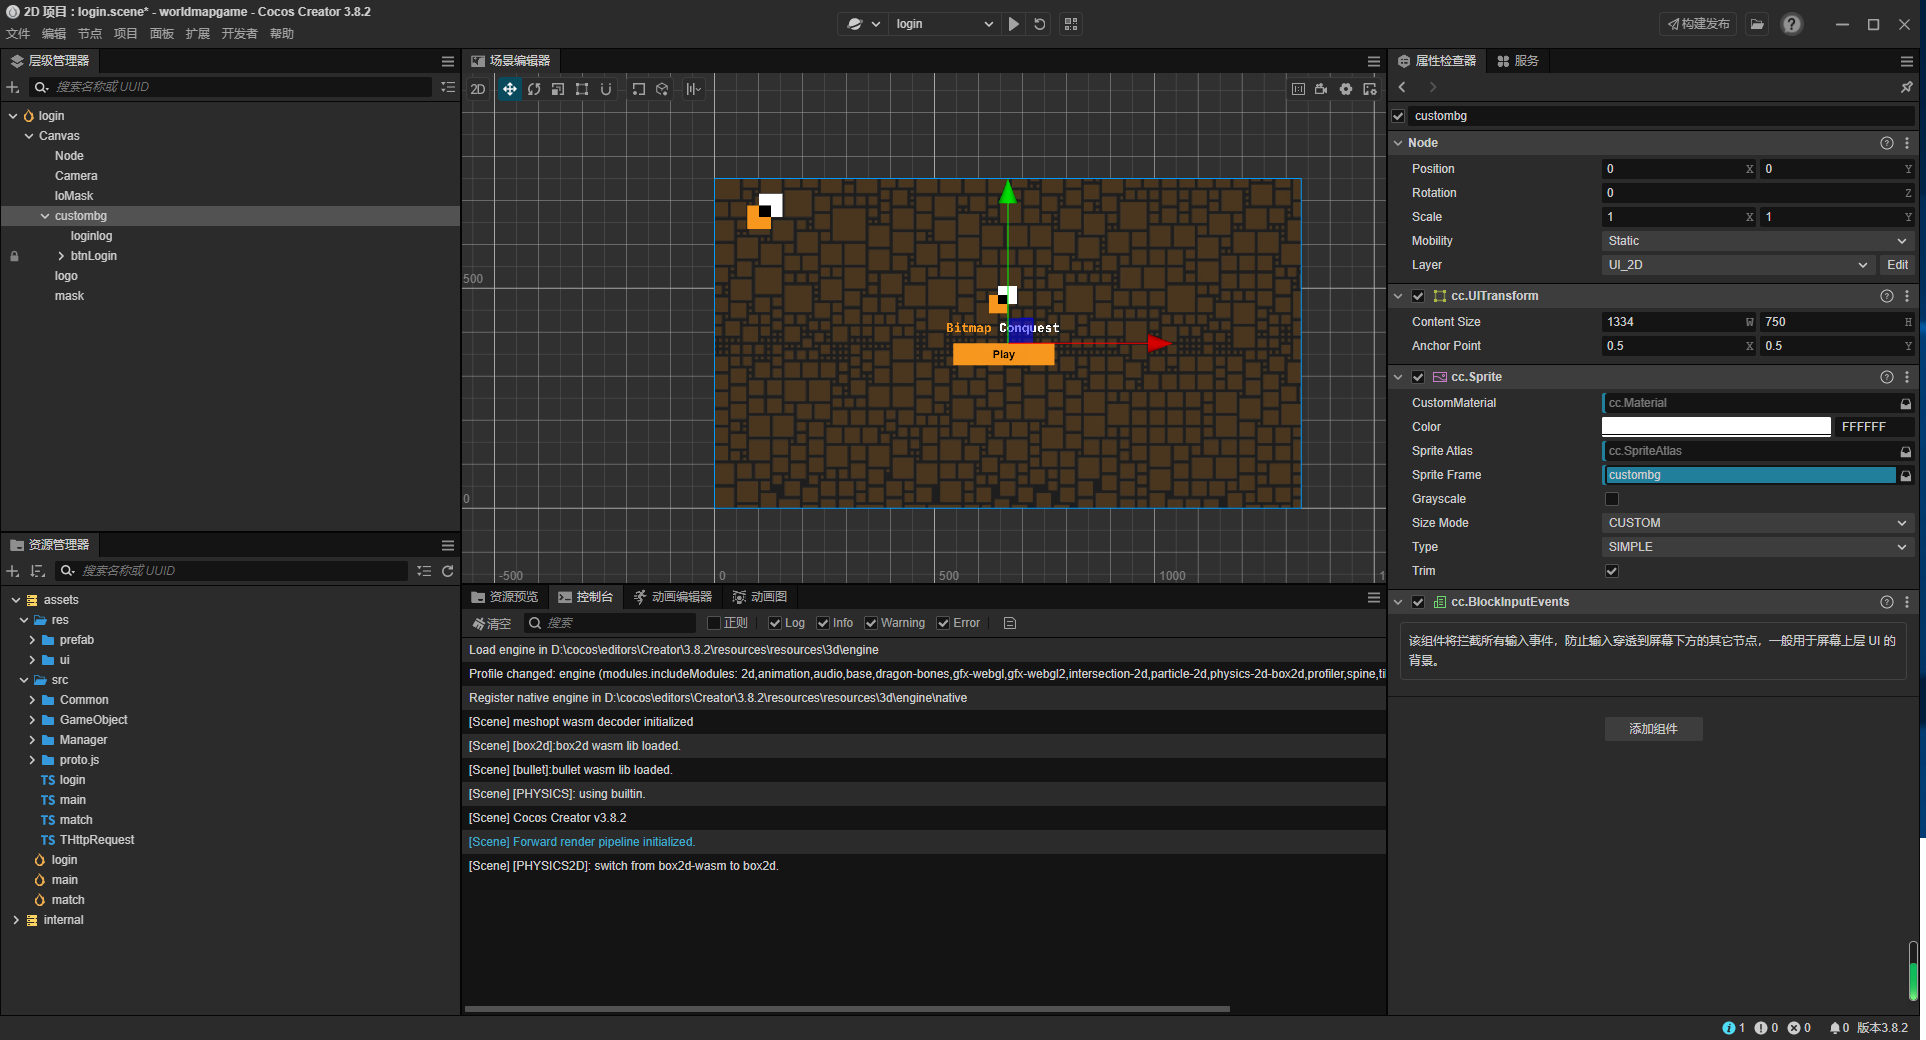This screenshot has height=1040, width=1926.
Task: Click the refresh preview icon
Action: [1040, 24]
